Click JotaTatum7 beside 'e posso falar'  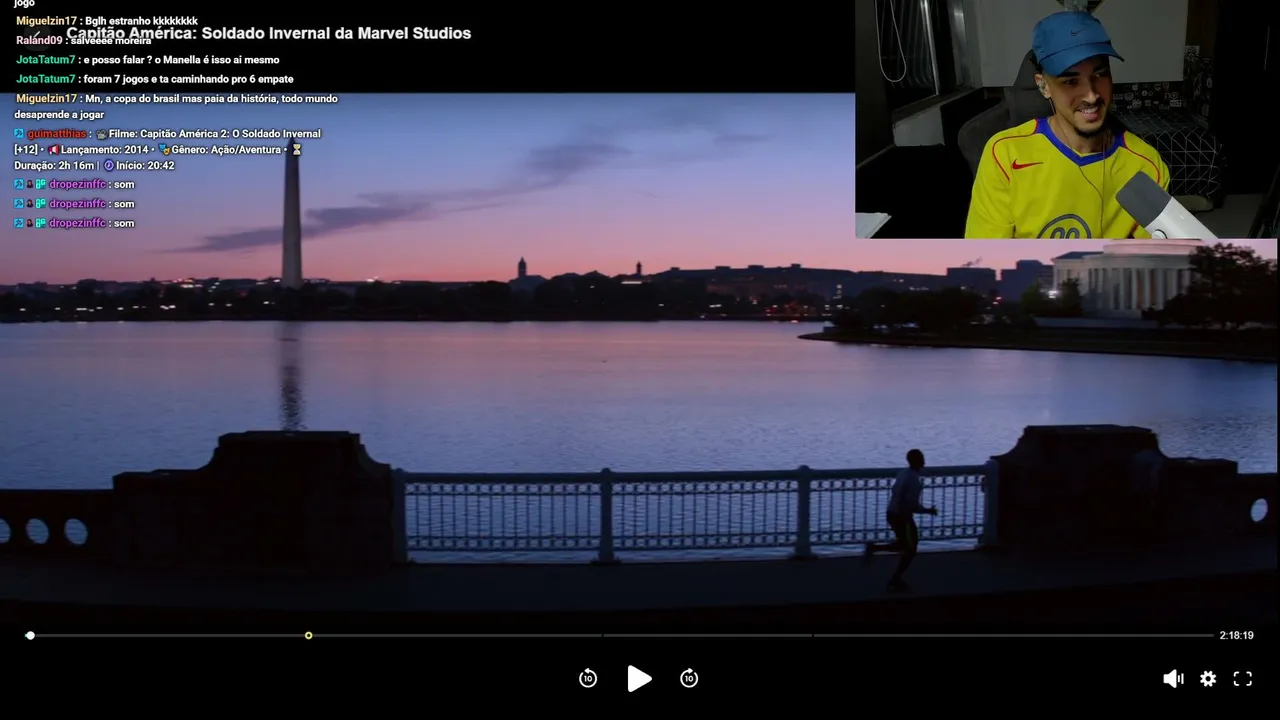pyautogui.click(x=46, y=60)
